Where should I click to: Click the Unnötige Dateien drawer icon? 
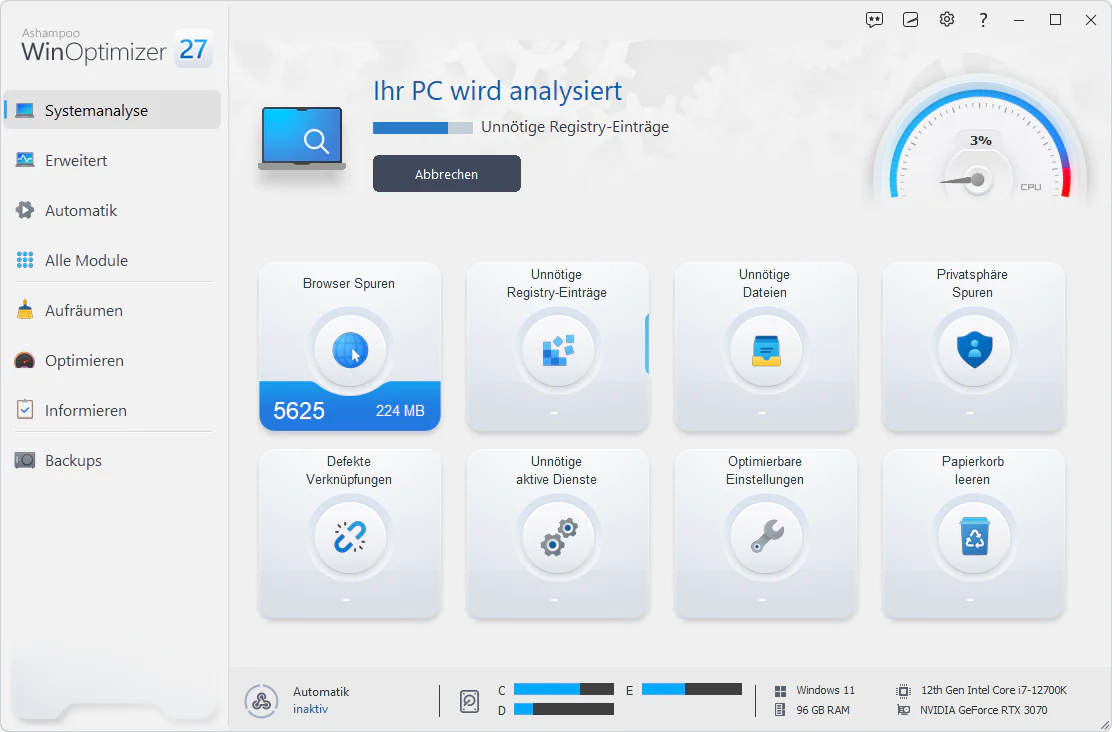pos(766,350)
